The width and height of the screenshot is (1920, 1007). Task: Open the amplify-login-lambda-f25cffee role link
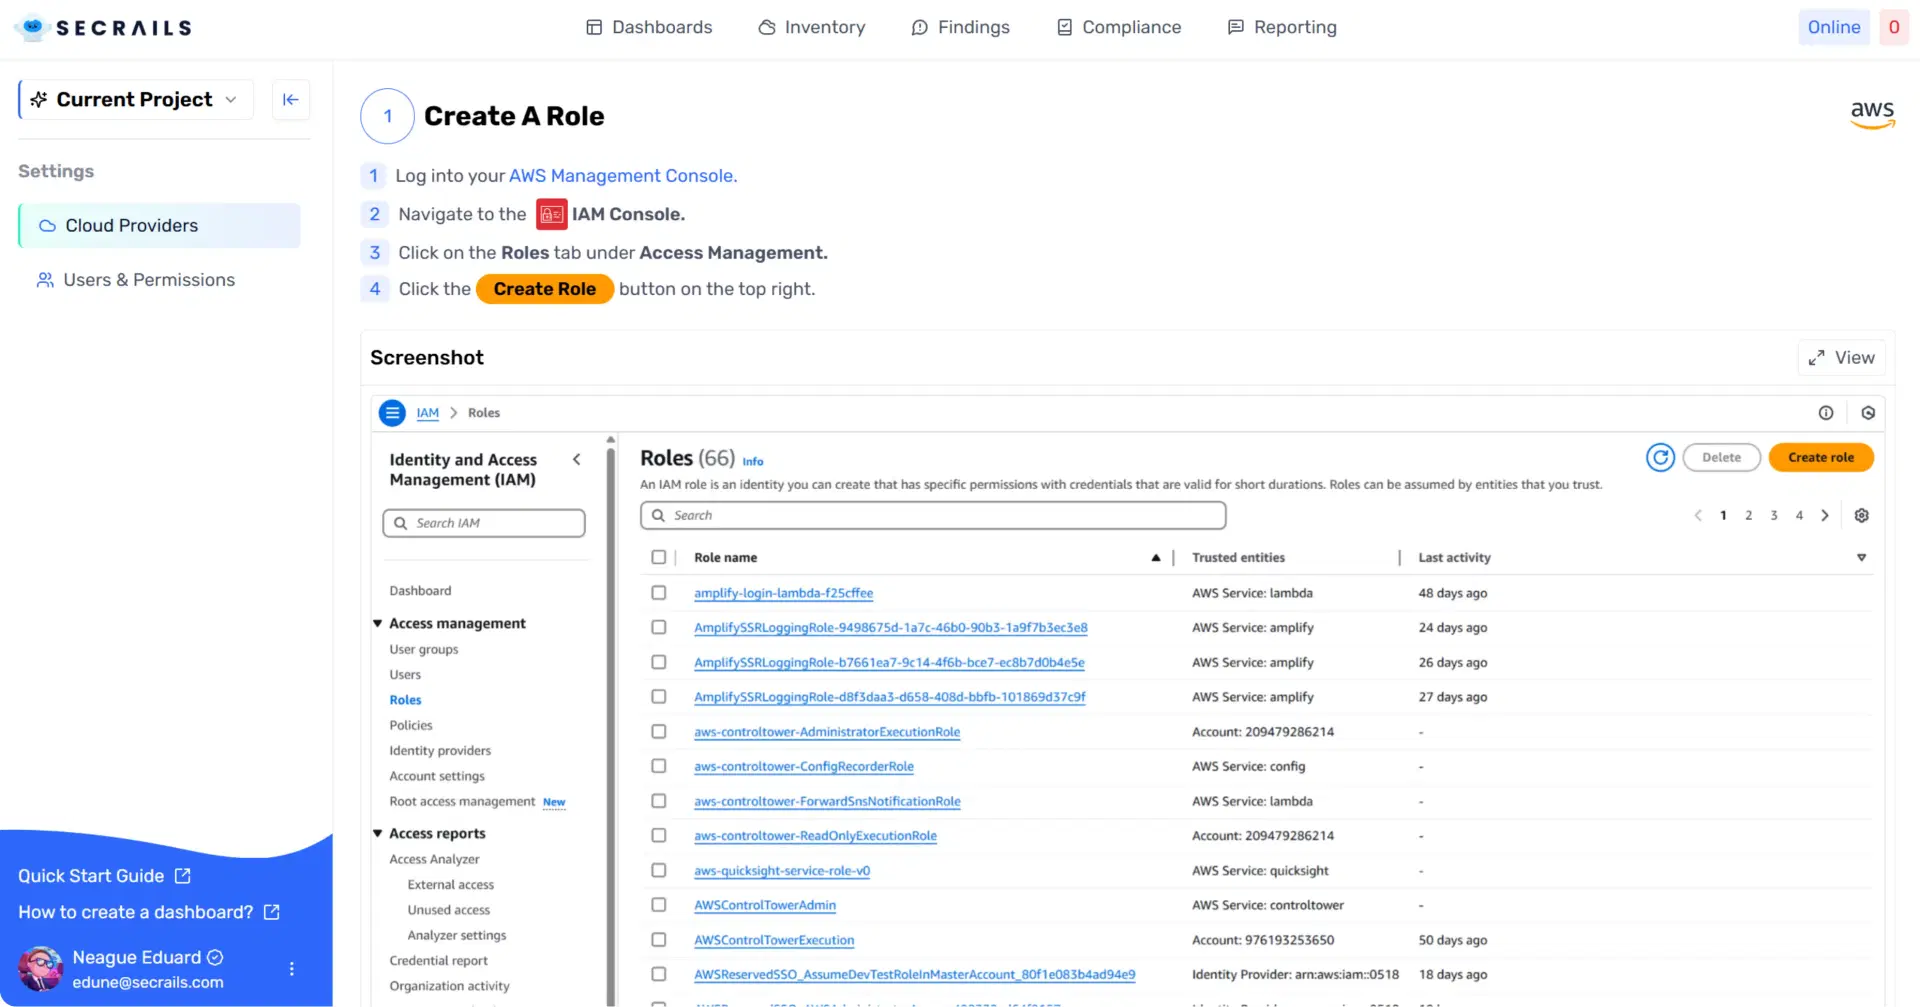783,593
